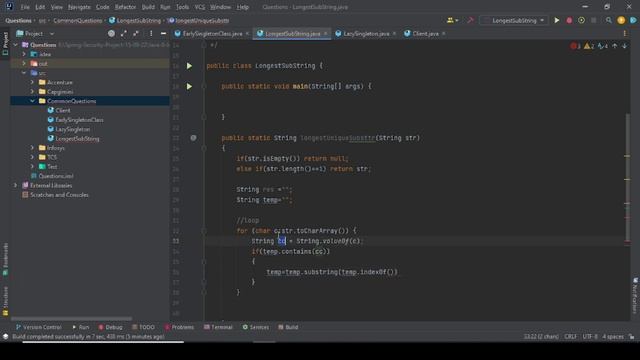The height and width of the screenshot is (360, 640).
Task: Click the yellow warnings indicator
Action: [x=589, y=46]
